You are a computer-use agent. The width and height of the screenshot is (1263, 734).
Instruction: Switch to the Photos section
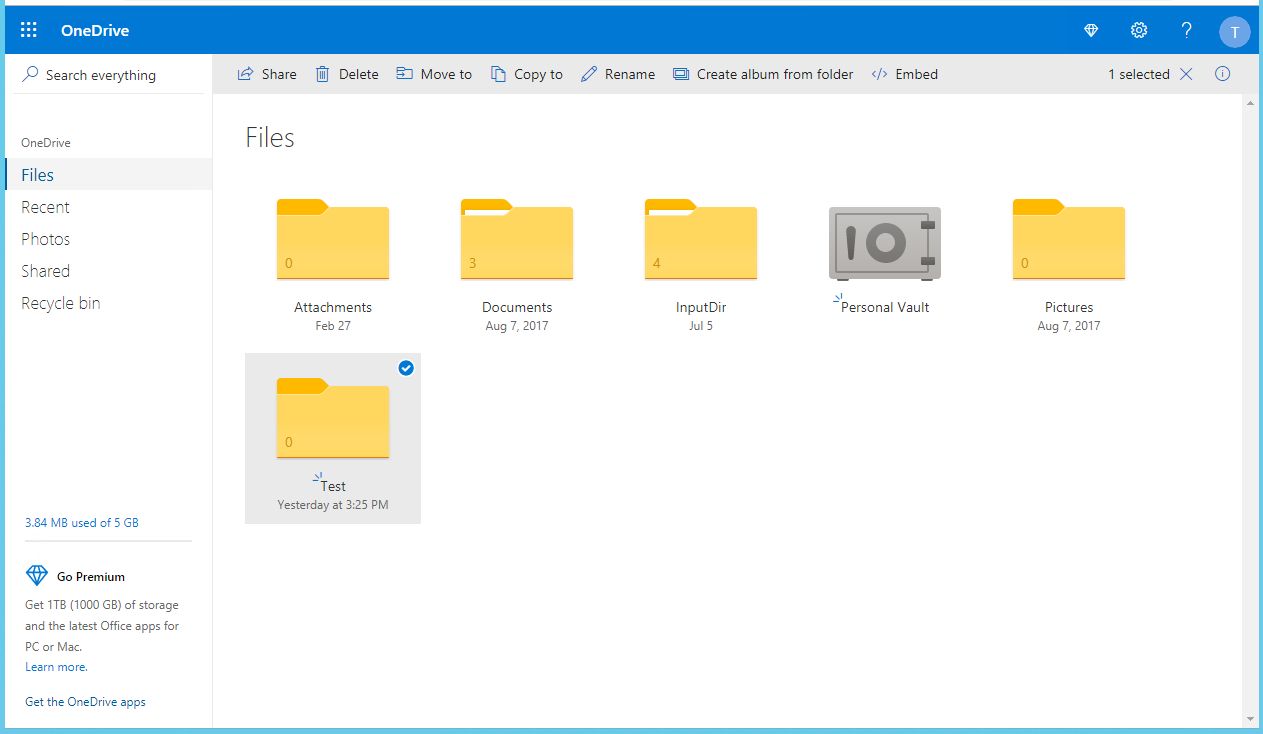[x=45, y=238]
